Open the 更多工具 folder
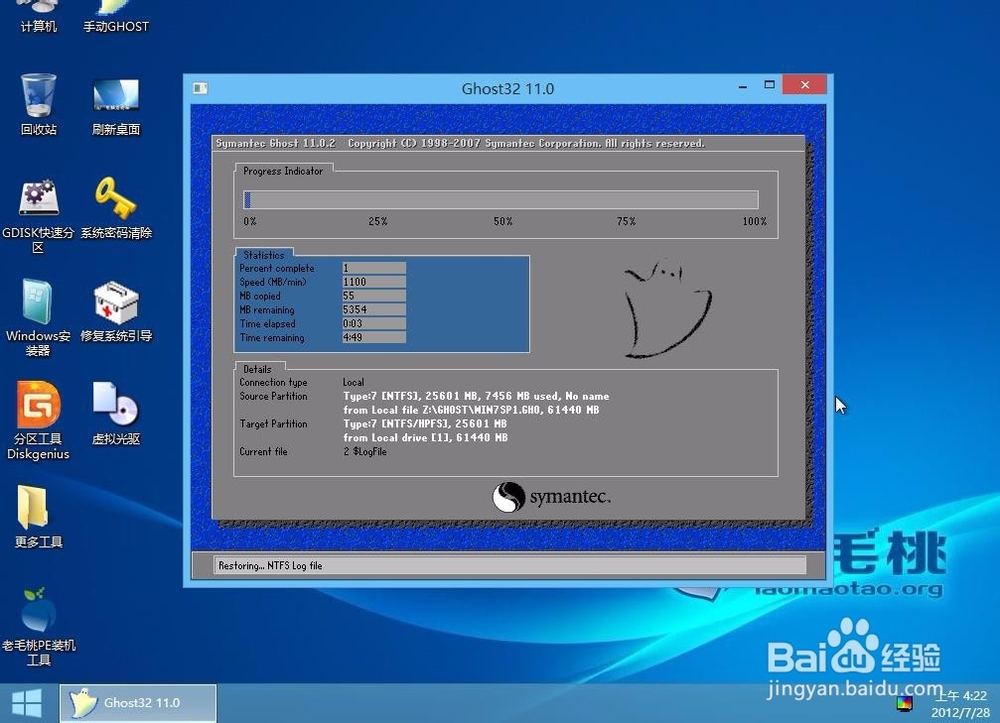The height and width of the screenshot is (723, 1000). tap(38, 516)
